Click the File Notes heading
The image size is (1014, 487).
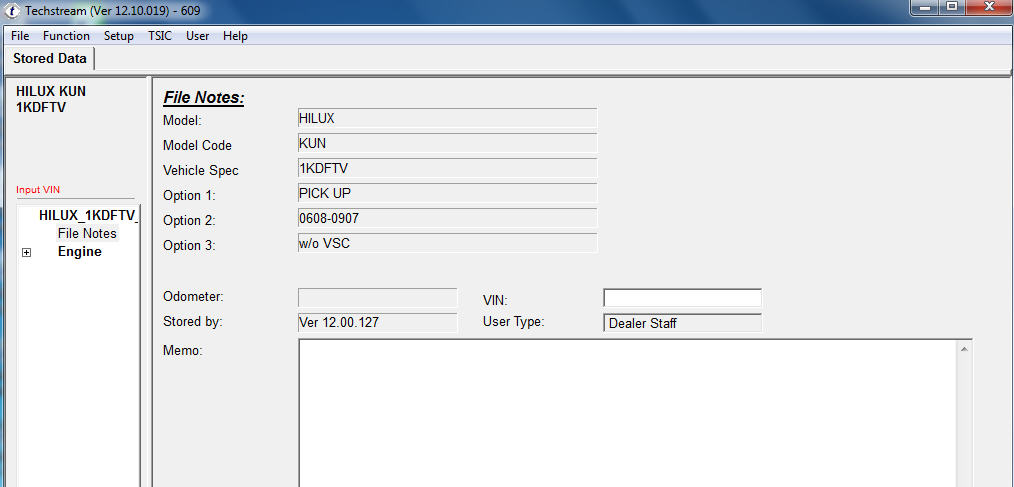pyautogui.click(x=204, y=98)
